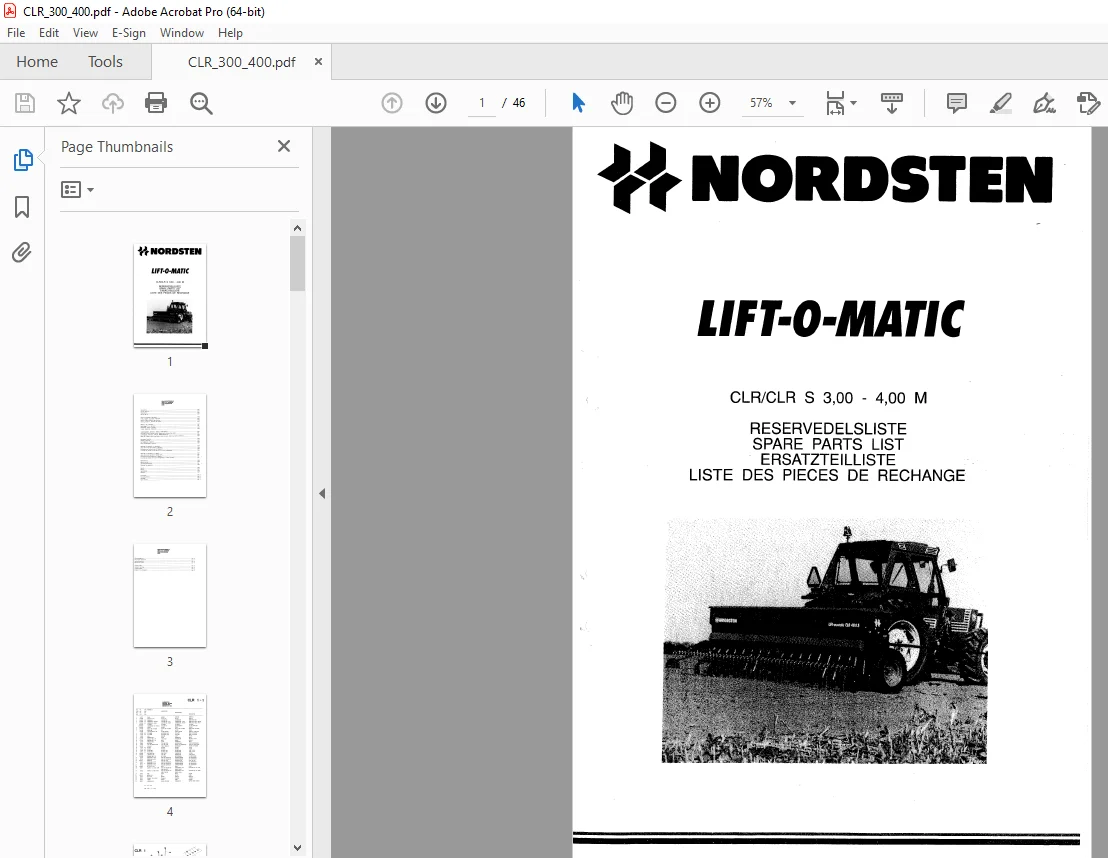The height and width of the screenshot is (858, 1108).
Task: Select page 2 thumbnail
Action: click(170, 445)
